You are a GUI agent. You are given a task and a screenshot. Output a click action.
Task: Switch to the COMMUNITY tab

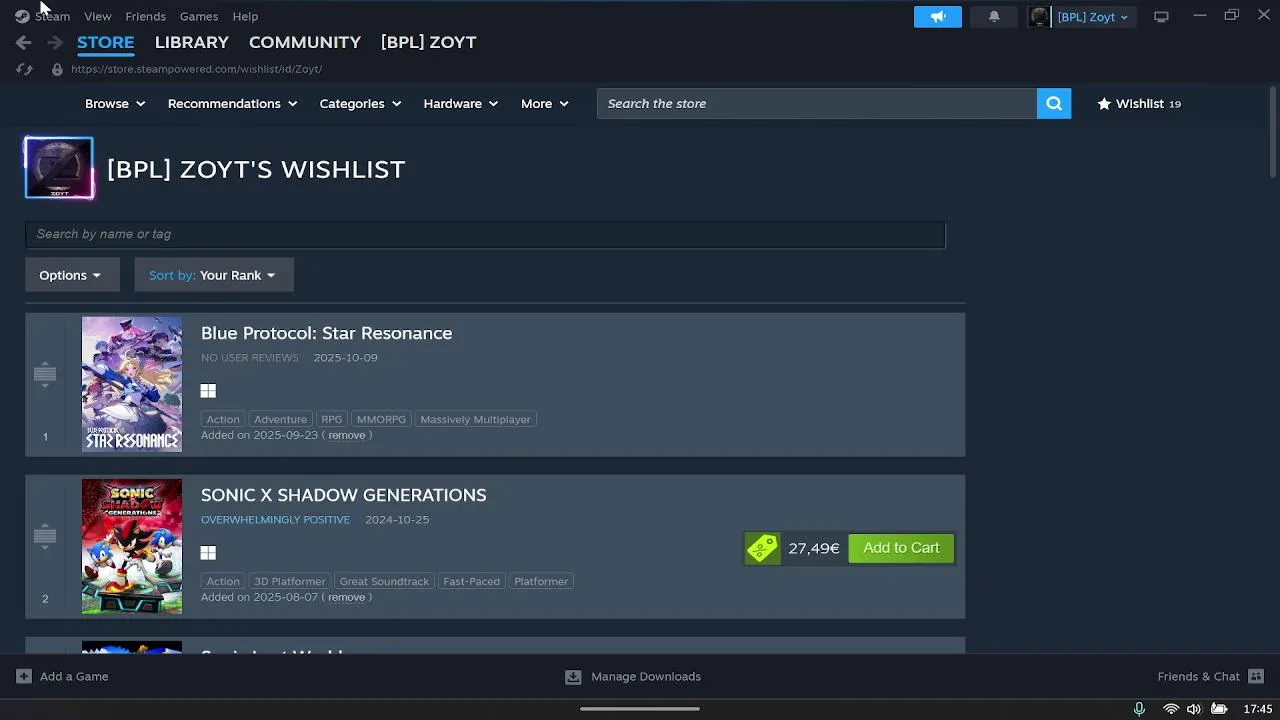coord(305,42)
